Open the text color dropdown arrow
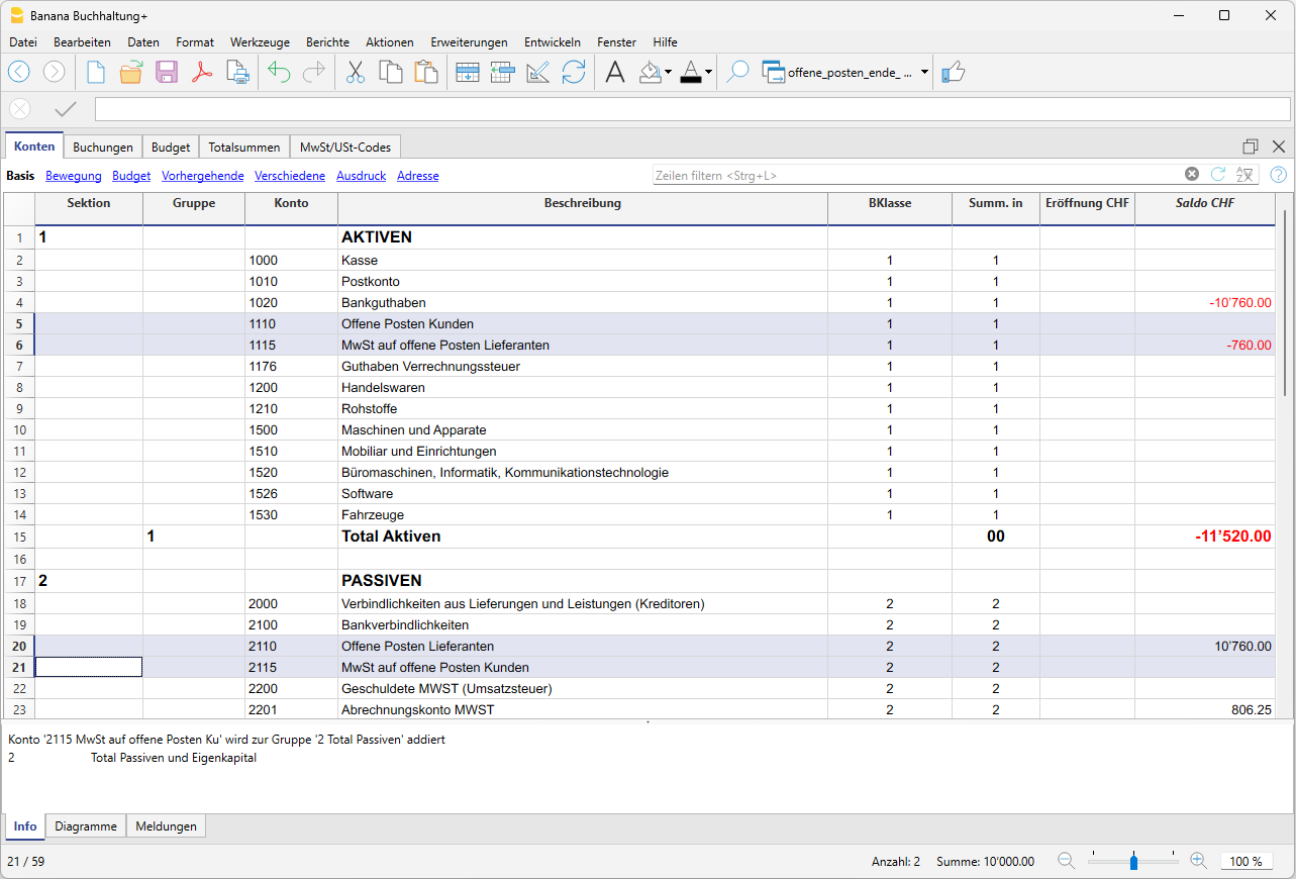The height and width of the screenshot is (879, 1296). click(708, 72)
